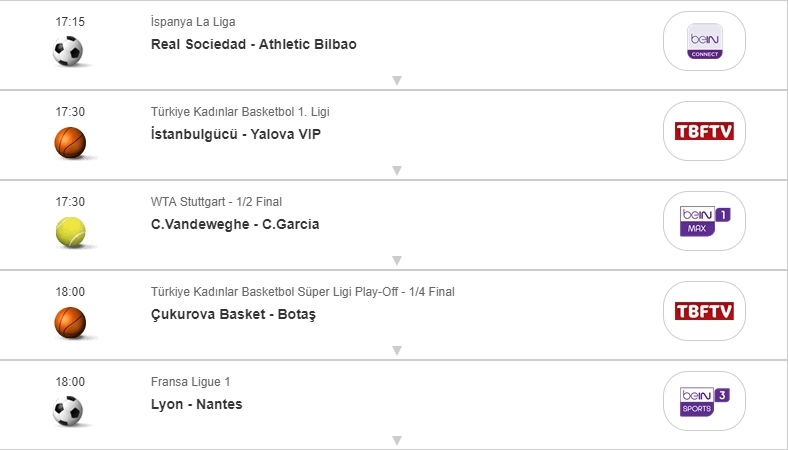Expand details under İstanbulgücü - Yalova VIP
Image resolution: width=788 pixels, height=450 pixels.
point(396,170)
